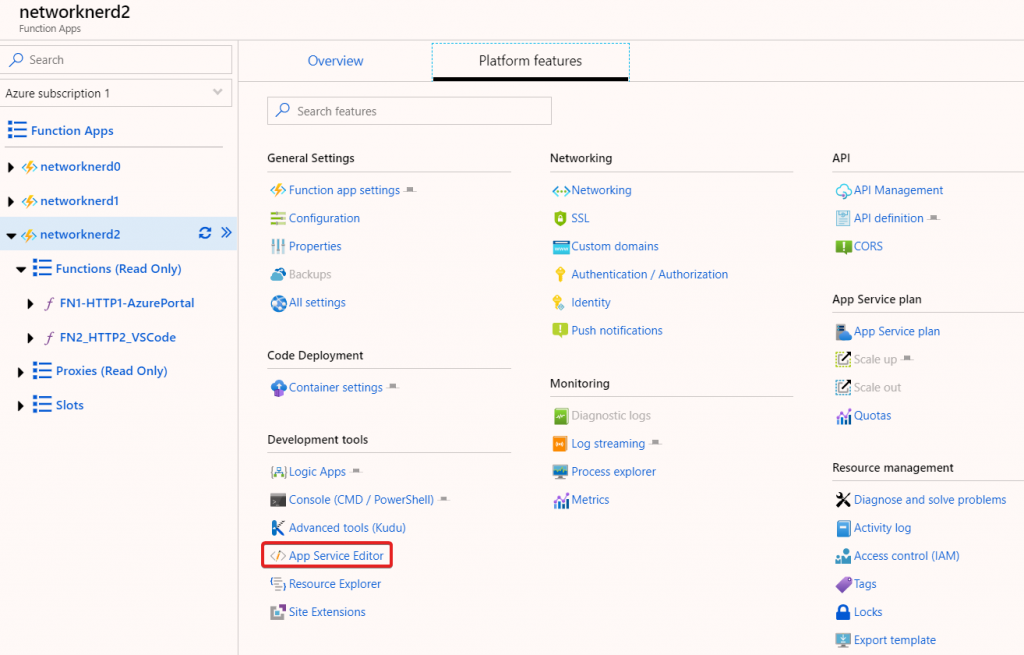The width and height of the screenshot is (1024, 655).
Task: Click the CORS green icon
Action: pyautogui.click(x=843, y=247)
